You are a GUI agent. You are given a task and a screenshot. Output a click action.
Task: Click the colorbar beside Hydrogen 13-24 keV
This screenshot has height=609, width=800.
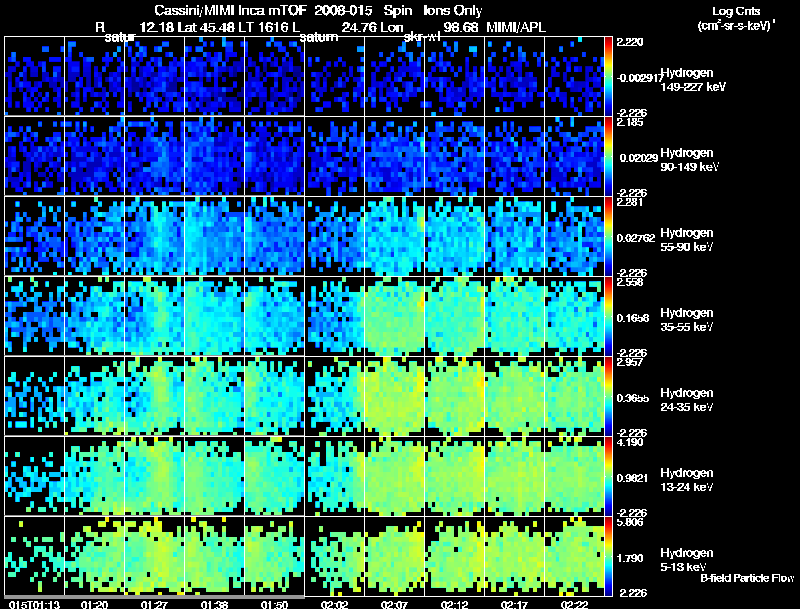[608, 476]
